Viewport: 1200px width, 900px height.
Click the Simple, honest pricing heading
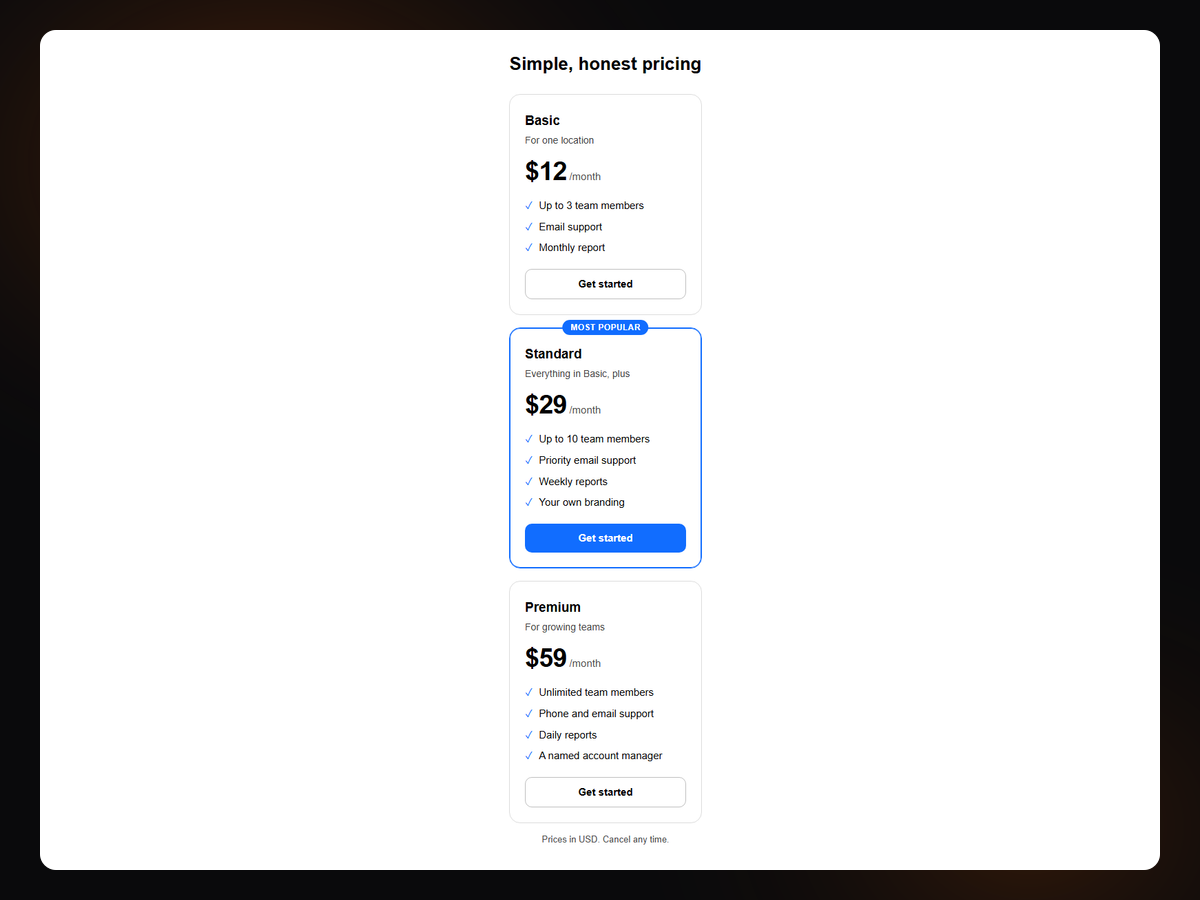click(605, 64)
